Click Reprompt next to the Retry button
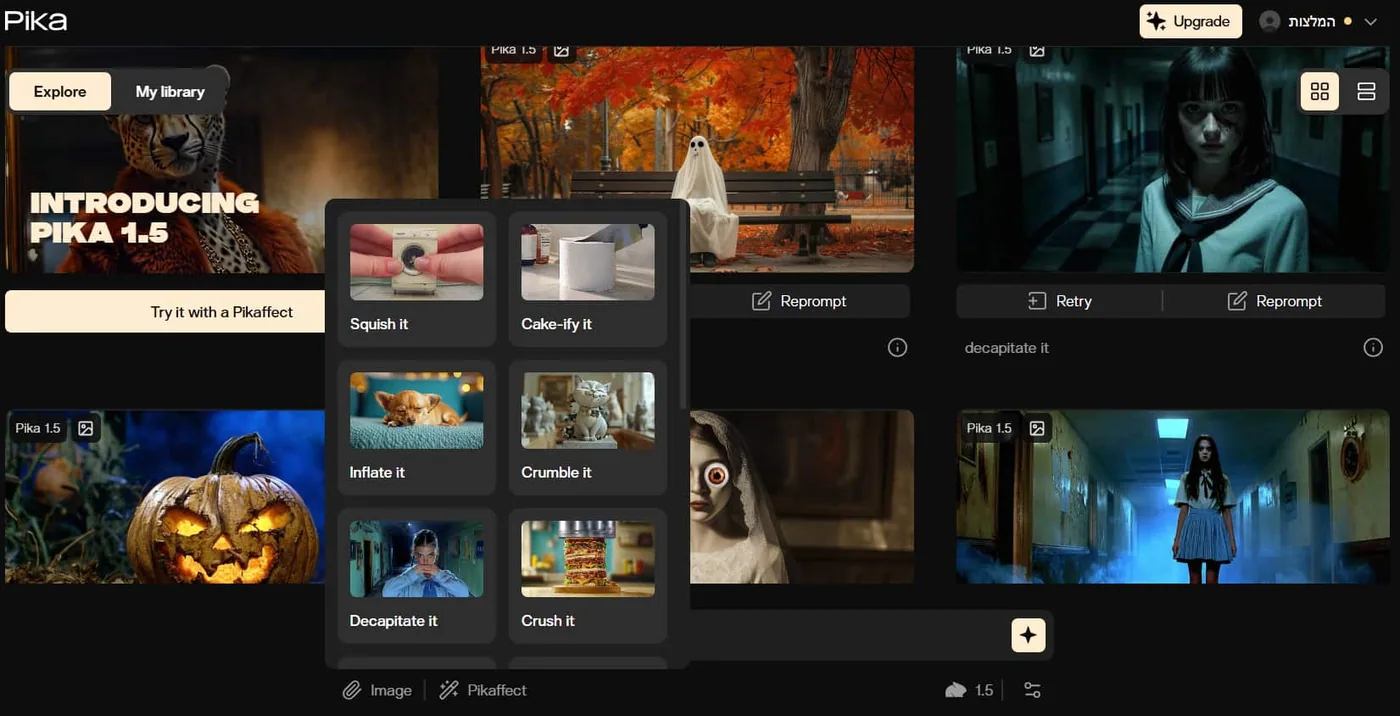The image size is (1400, 716). coord(1274,301)
